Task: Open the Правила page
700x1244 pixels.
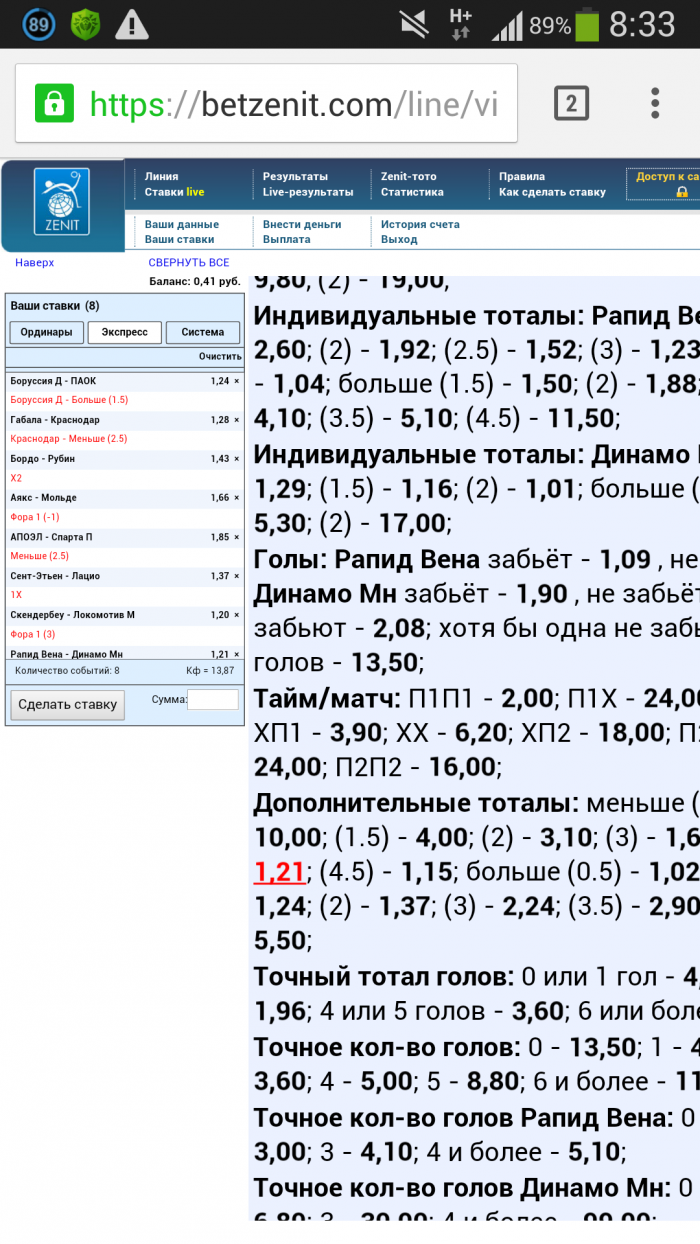Action: tap(522, 176)
